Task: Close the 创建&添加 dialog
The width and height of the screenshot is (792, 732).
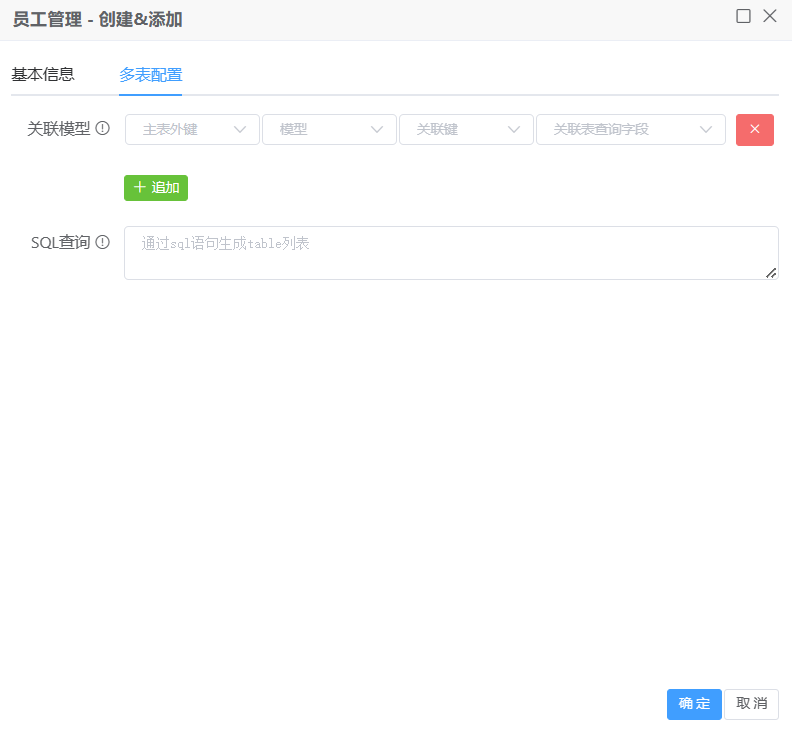Action: (x=769, y=16)
